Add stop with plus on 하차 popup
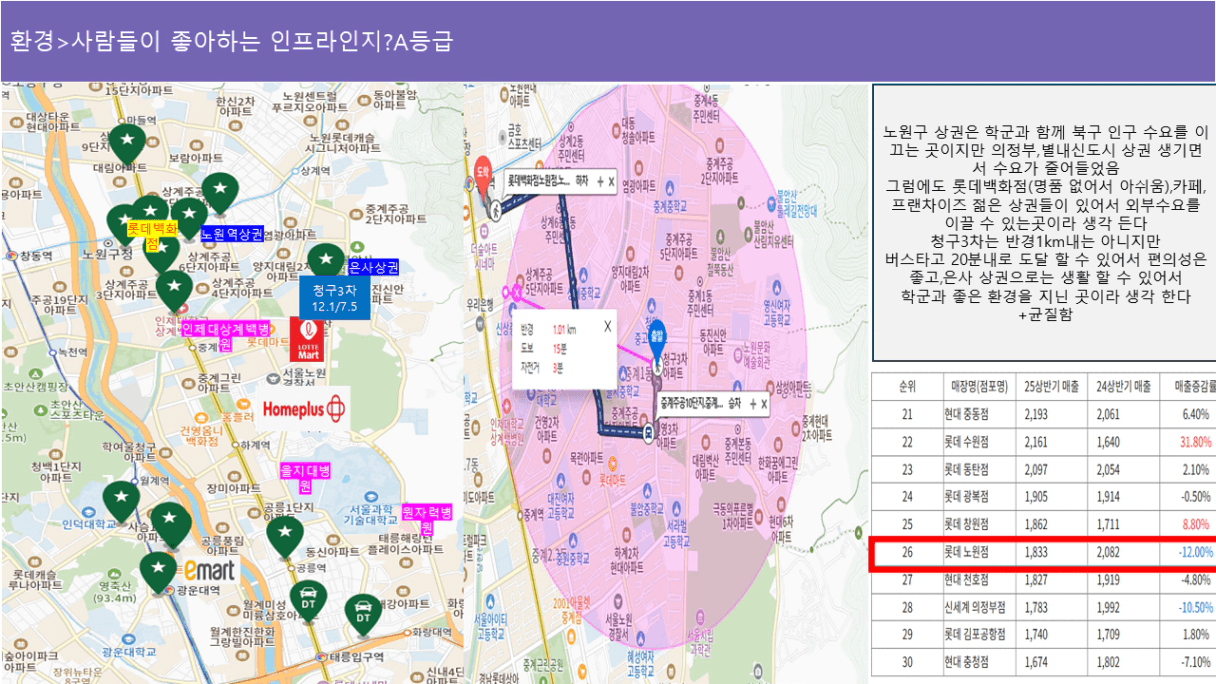This screenshot has height=684, width=1216. pos(600,182)
